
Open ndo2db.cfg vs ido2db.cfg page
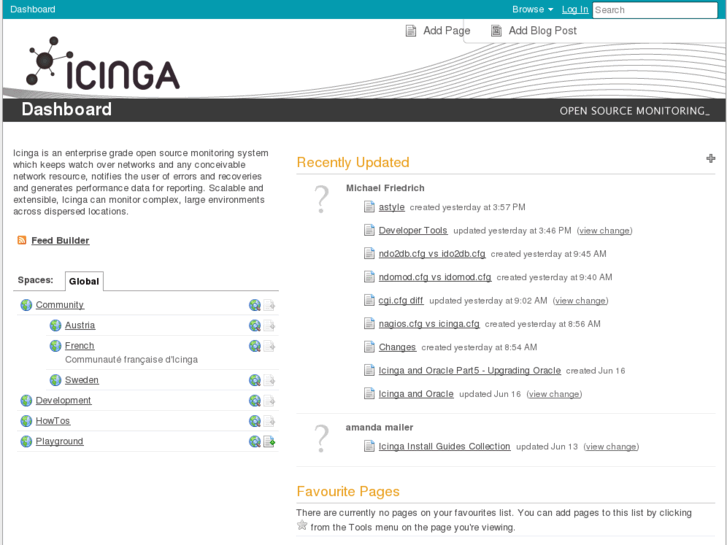432,254
